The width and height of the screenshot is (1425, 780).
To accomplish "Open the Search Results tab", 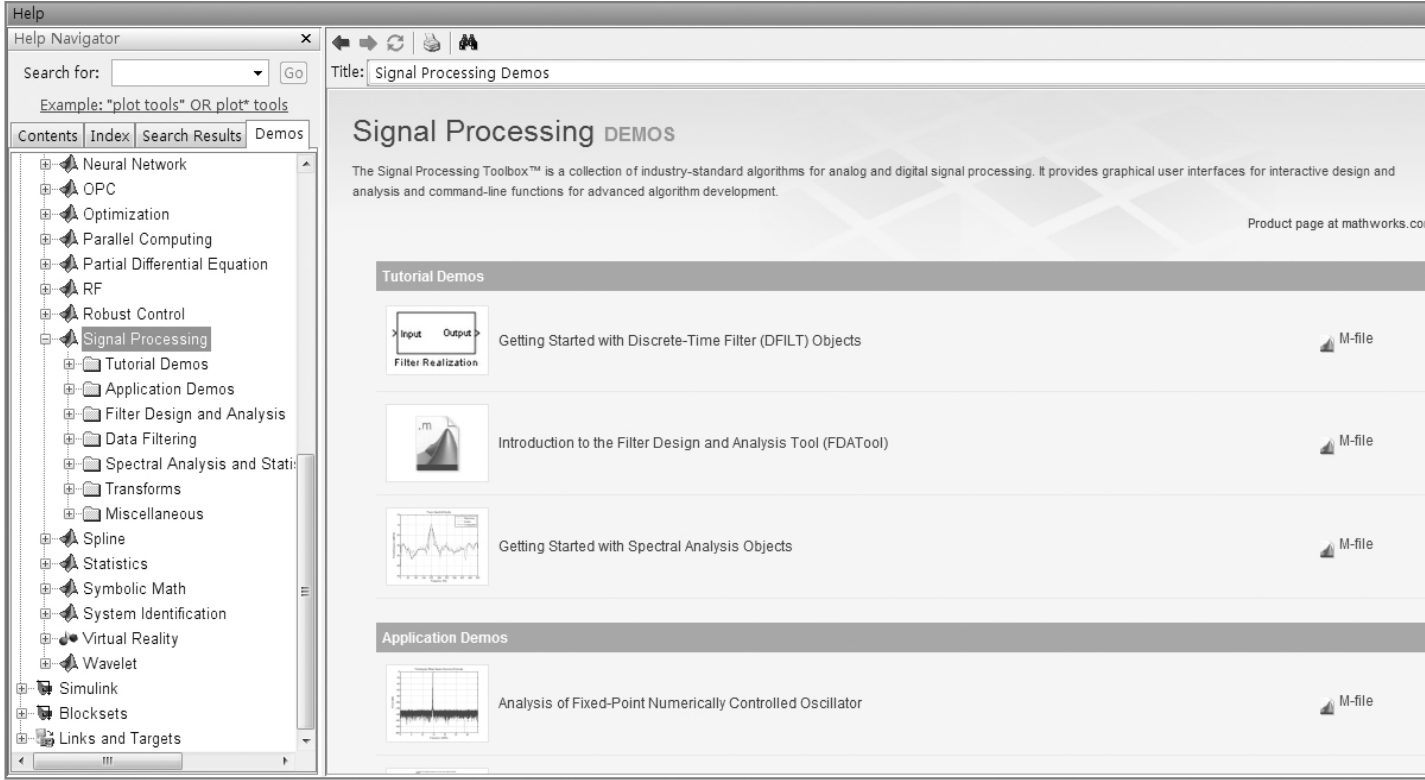I will point(190,135).
